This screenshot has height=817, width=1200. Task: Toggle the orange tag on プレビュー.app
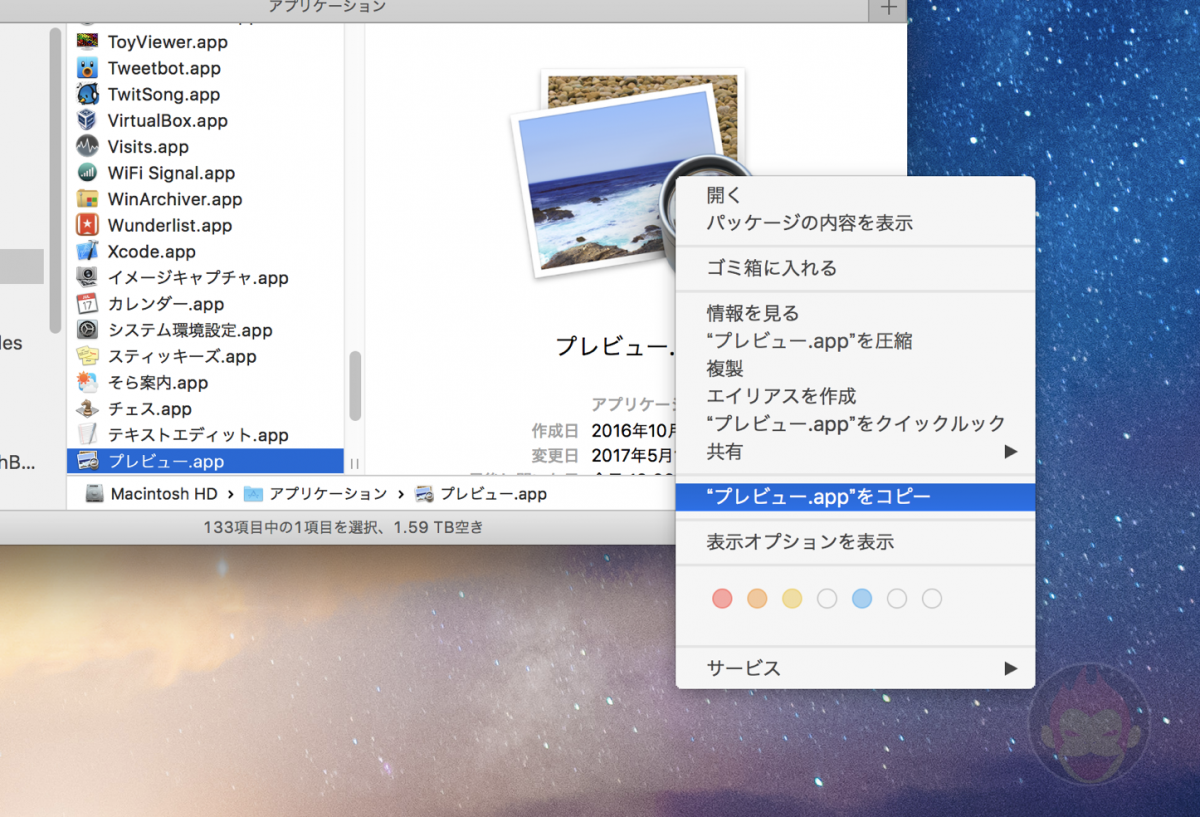pos(757,598)
